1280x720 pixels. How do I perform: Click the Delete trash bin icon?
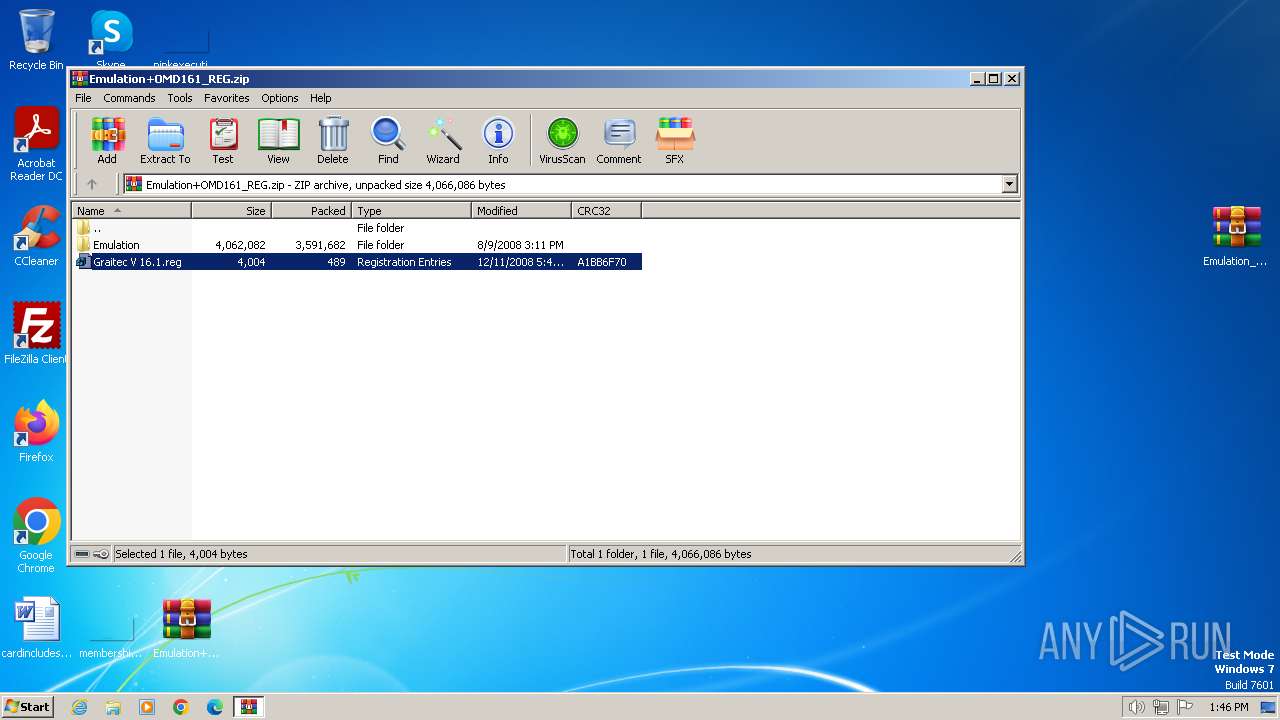[333, 140]
